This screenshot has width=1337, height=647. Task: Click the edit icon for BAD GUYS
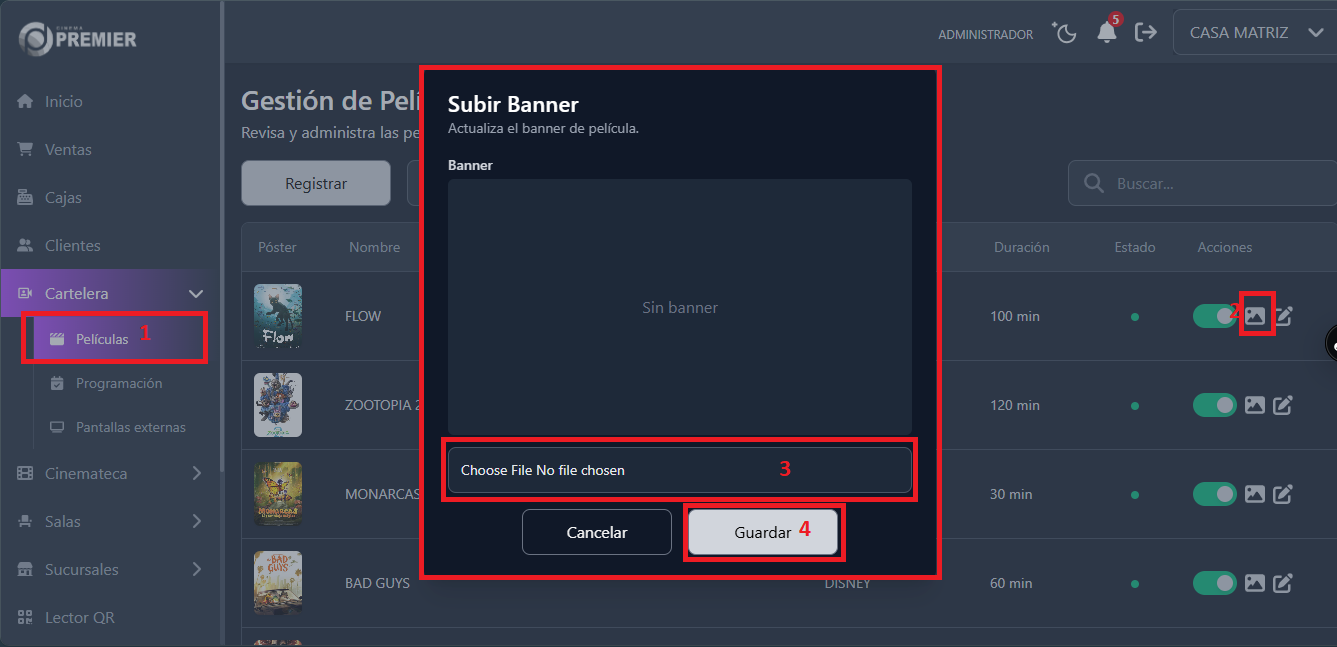[x=1283, y=583]
